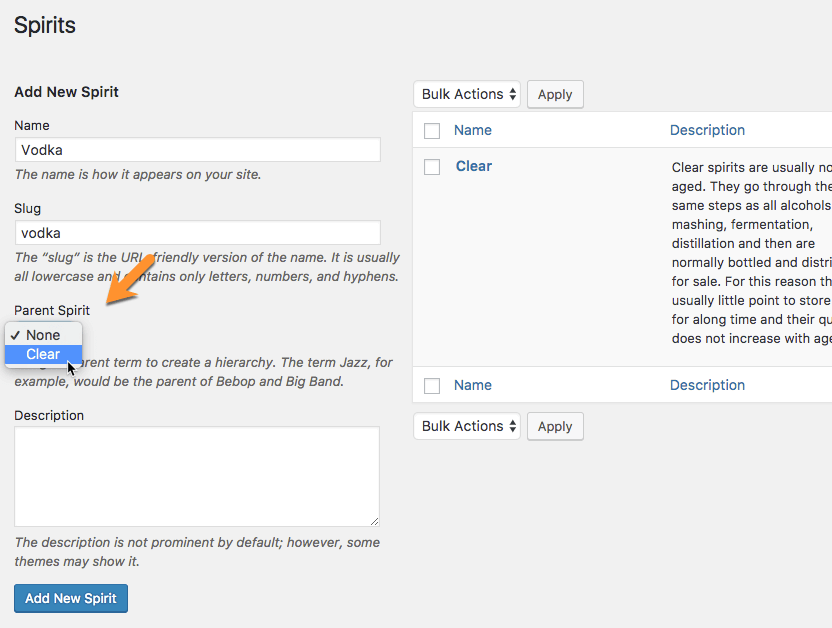The image size is (832, 628).
Task: Sort by the Description column header
Action: (707, 130)
